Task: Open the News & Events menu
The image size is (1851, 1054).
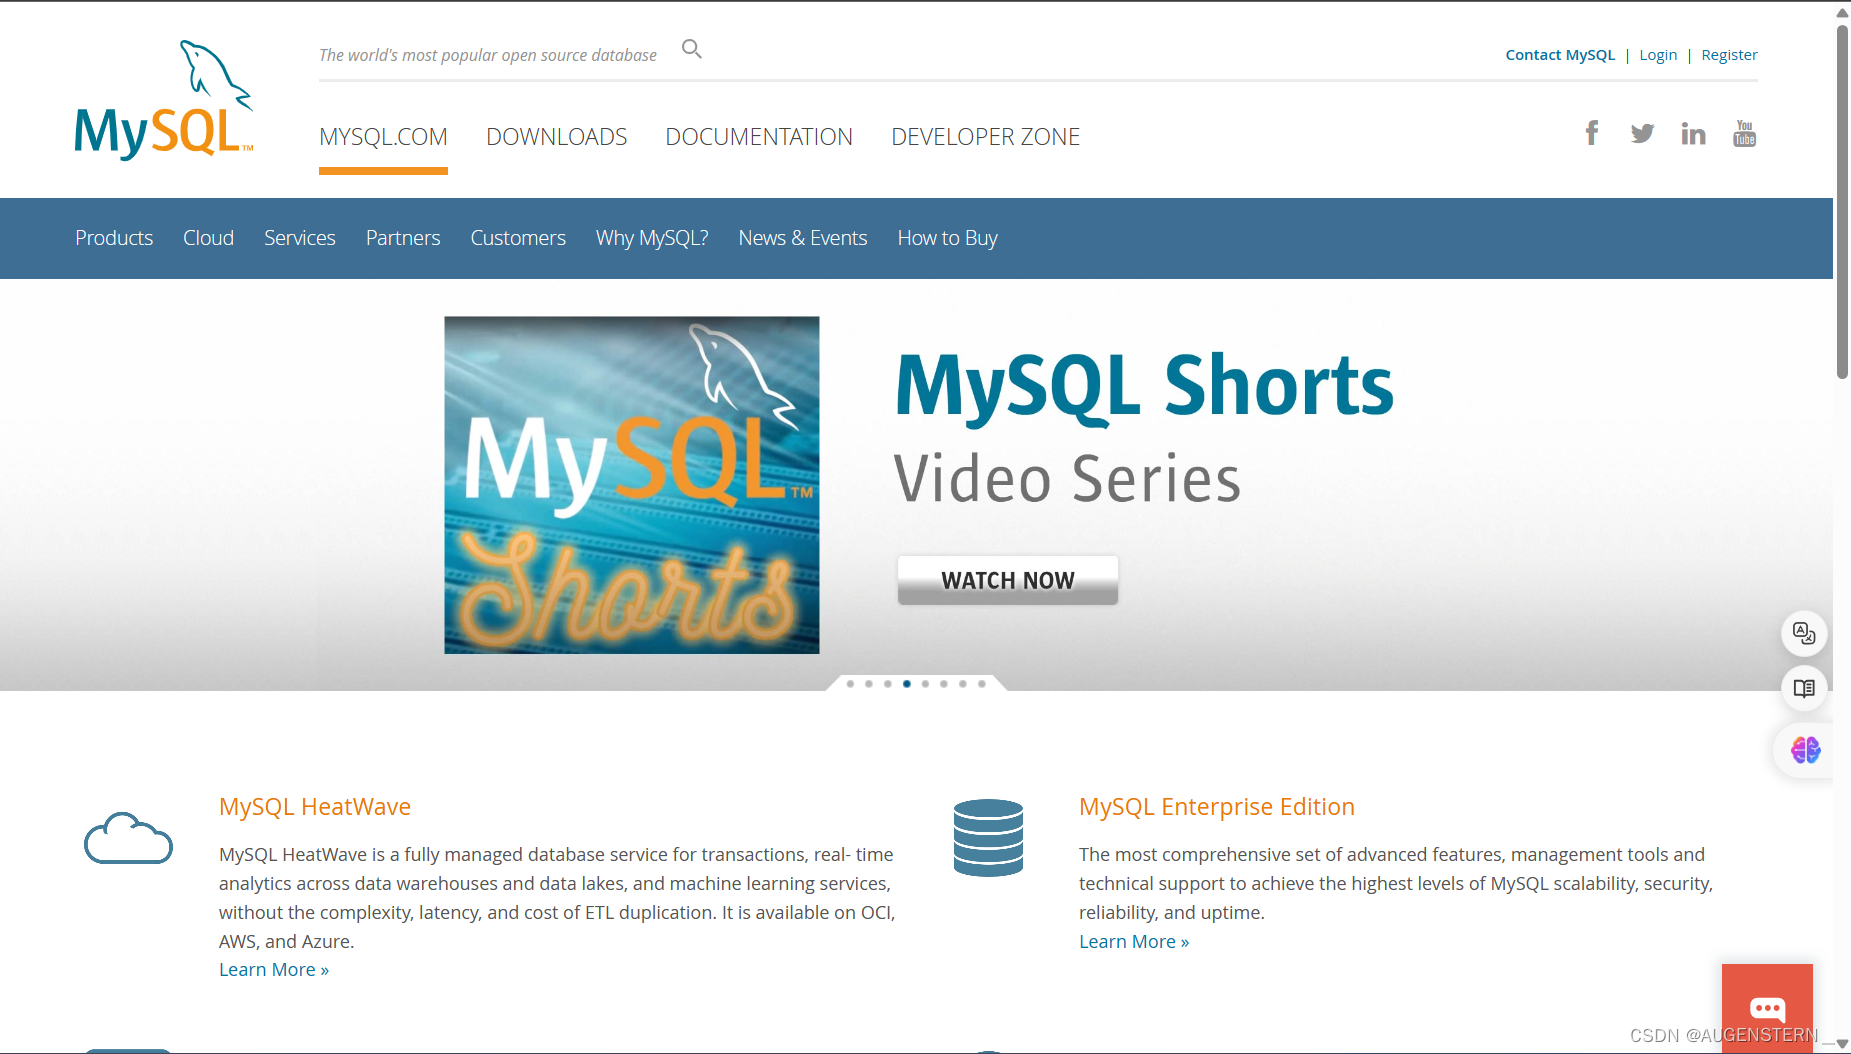Action: [x=803, y=238]
